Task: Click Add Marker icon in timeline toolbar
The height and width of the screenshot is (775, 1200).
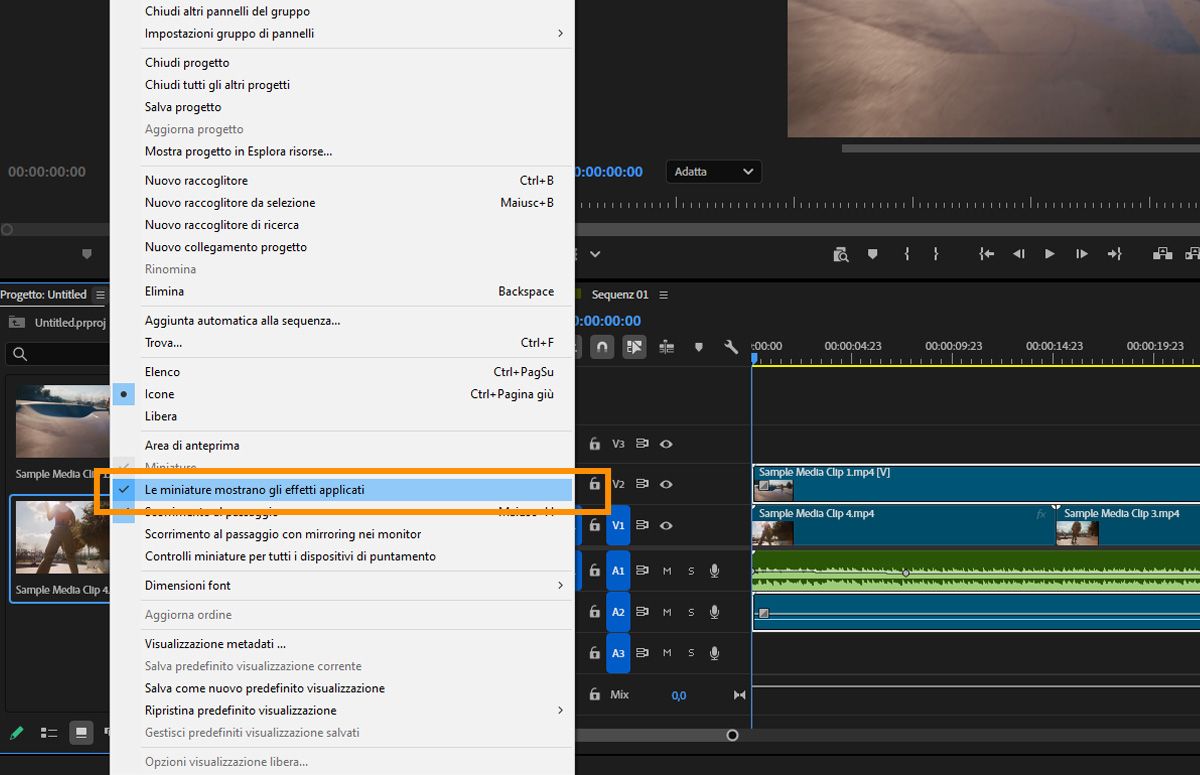Action: pyautogui.click(x=699, y=347)
